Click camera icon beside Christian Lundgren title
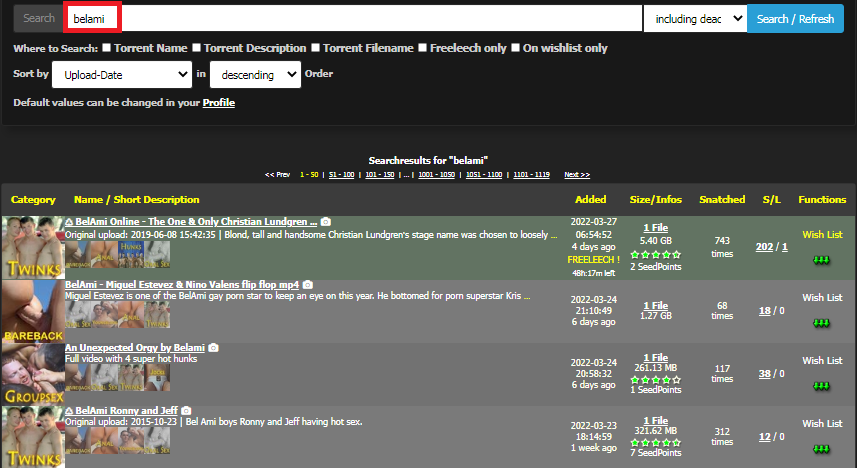The height and width of the screenshot is (468, 857). click(326, 221)
